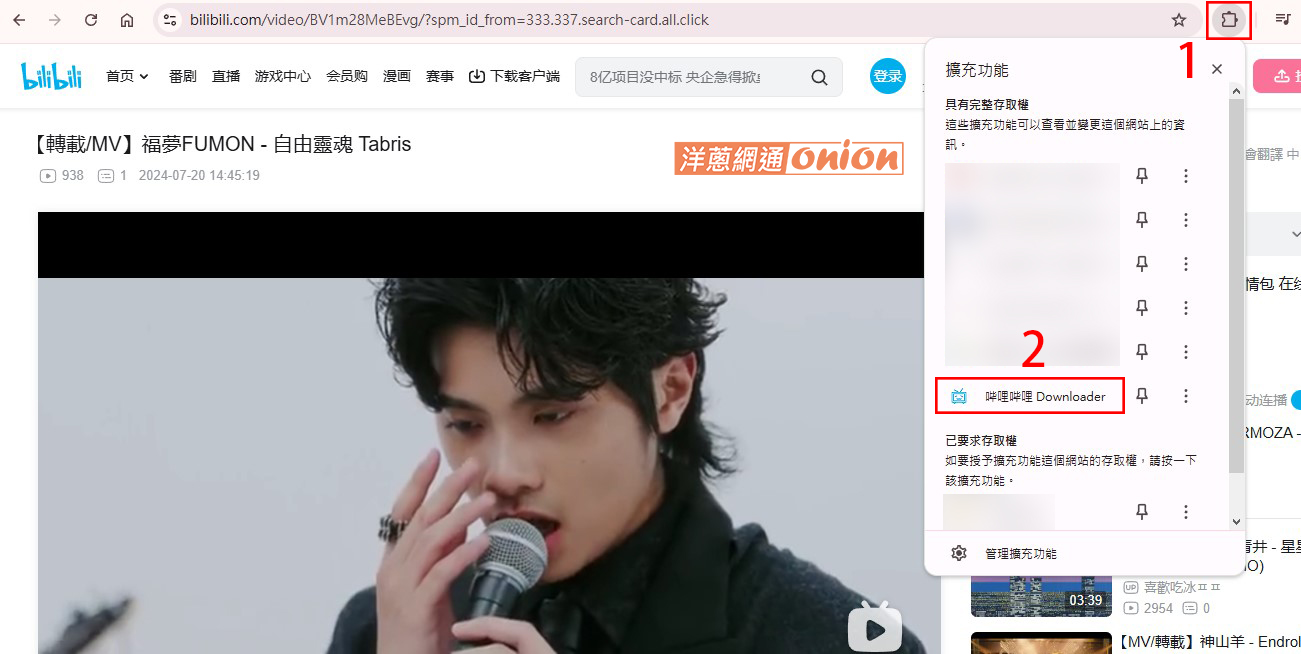Click the 登录 login button
The width and height of the screenshot is (1301, 654).
(887, 76)
